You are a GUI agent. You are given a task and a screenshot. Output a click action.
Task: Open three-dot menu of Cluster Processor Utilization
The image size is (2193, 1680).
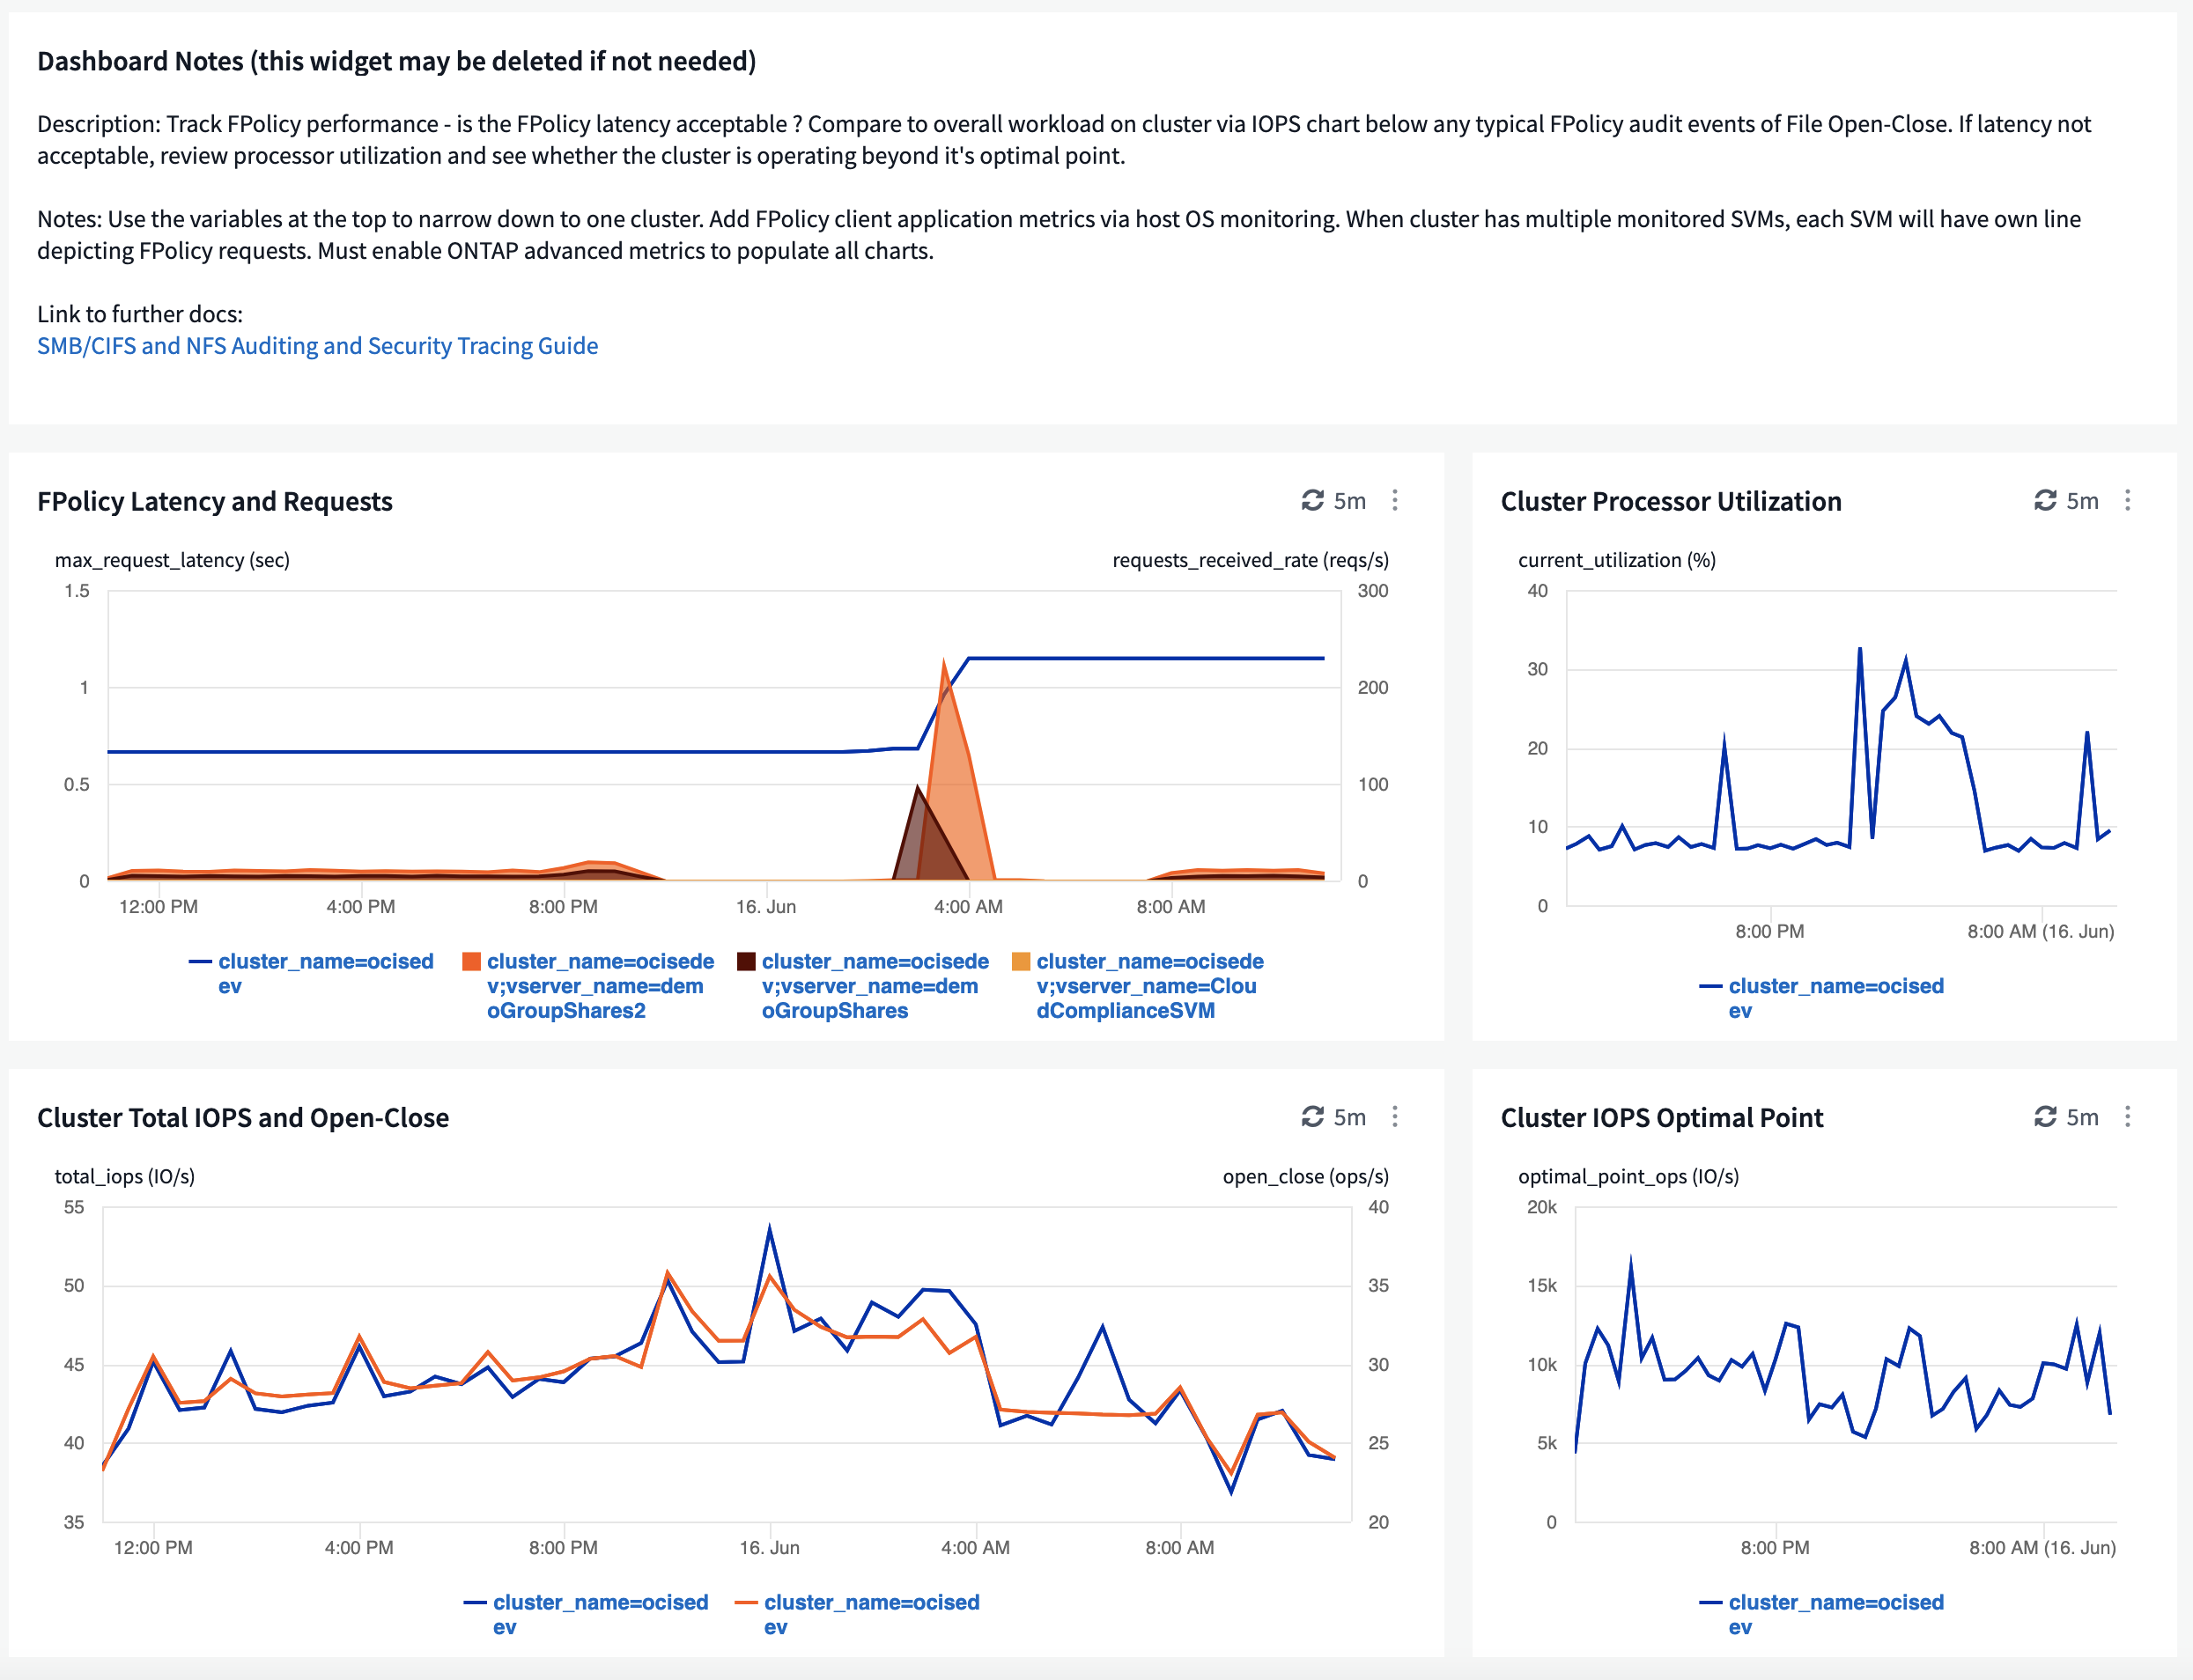pos(2128,500)
